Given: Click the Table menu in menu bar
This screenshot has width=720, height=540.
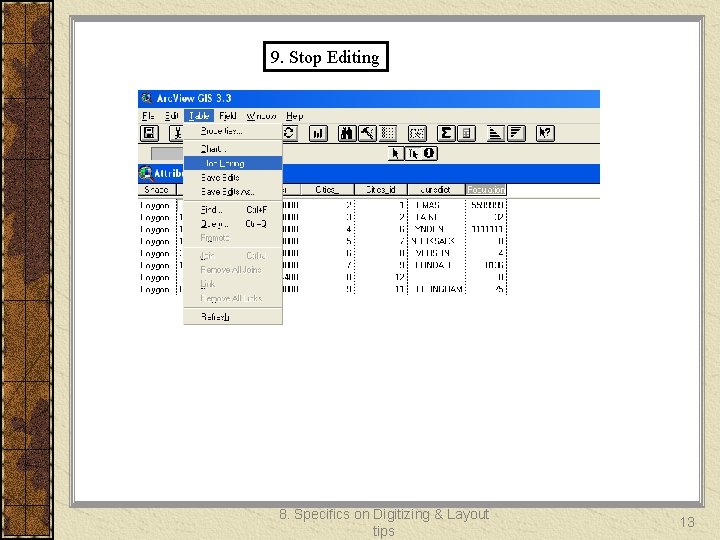Looking at the screenshot, I should click(199, 116).
